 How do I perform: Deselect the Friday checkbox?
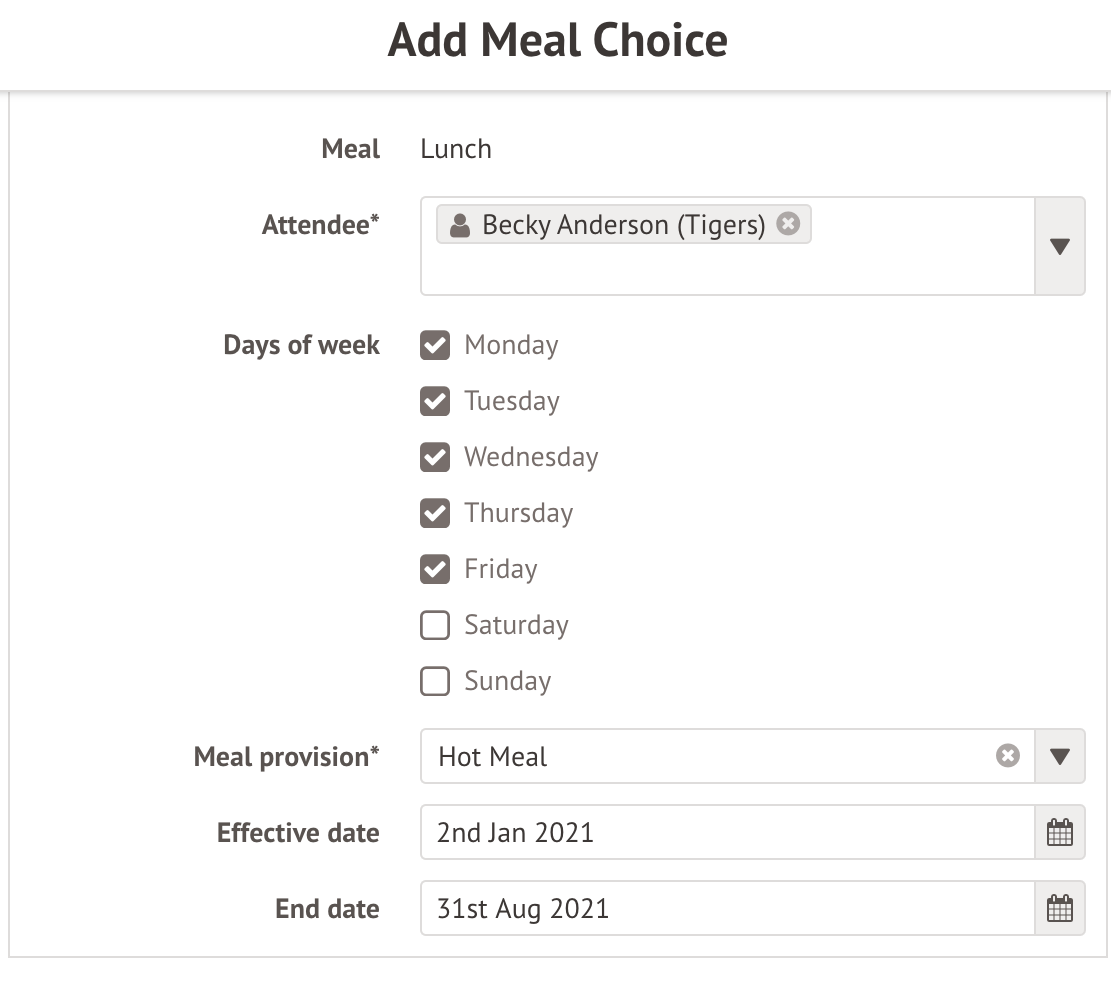[435, 570]
